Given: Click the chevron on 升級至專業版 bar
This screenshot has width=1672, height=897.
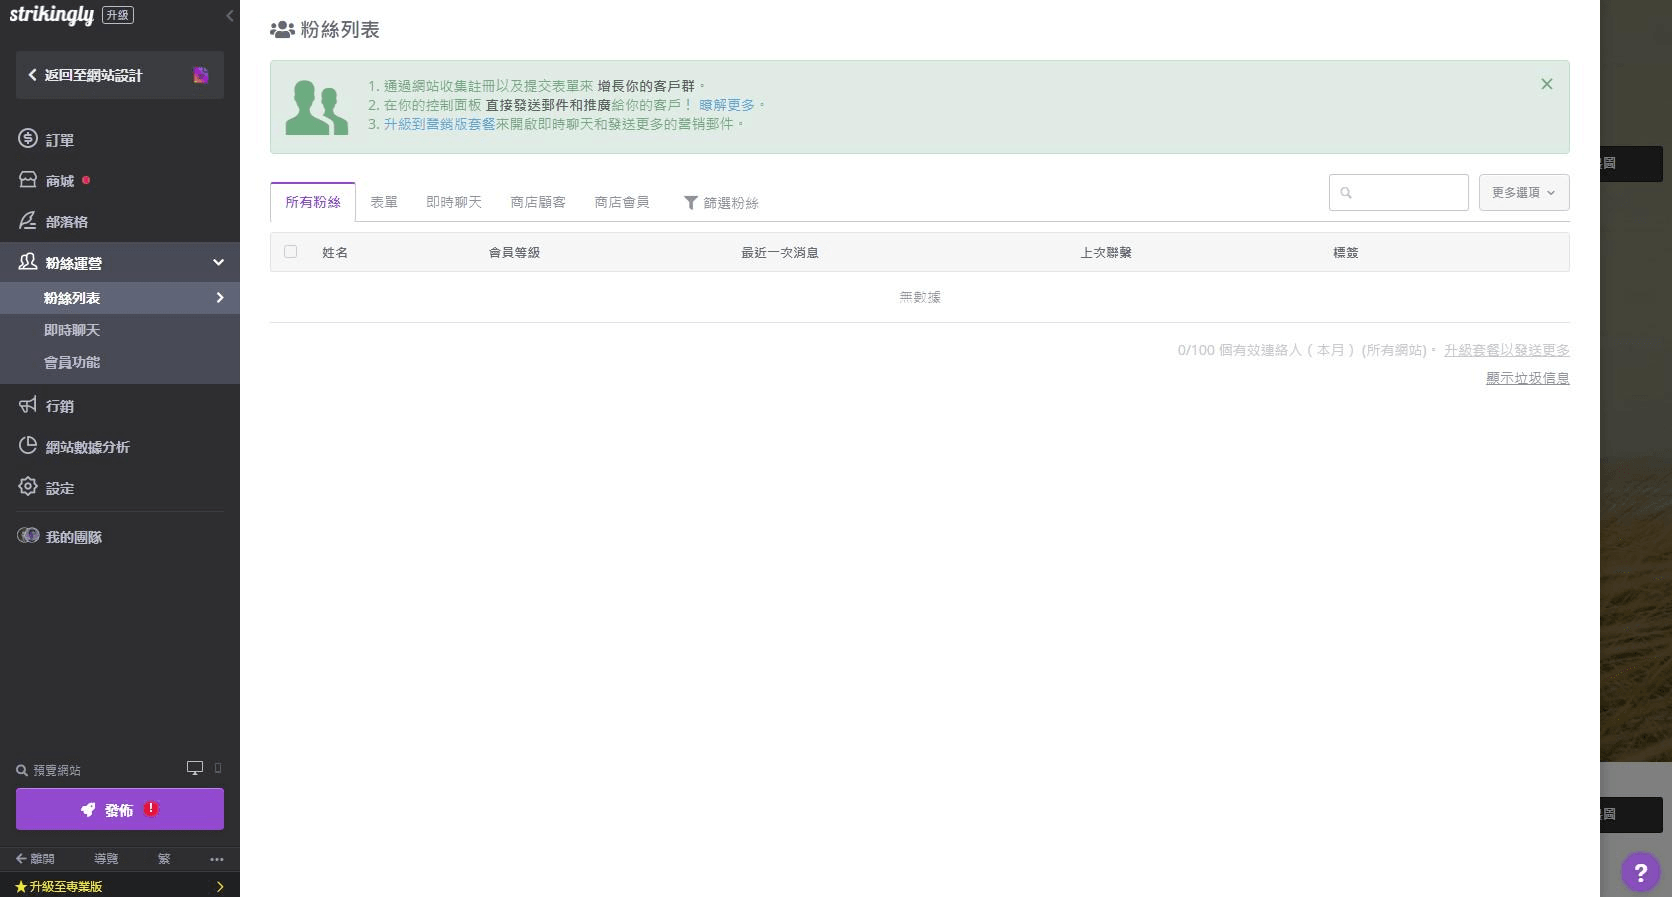Looking at the screenshot, I should tap(220, 886).
